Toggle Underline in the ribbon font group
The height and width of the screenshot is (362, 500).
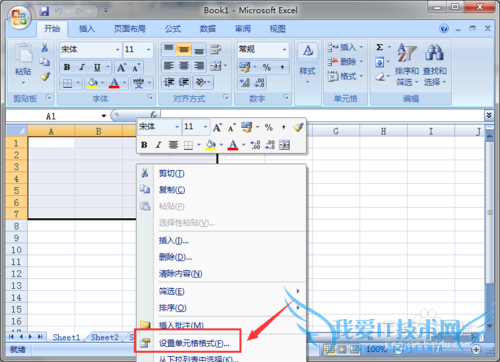click(x=97, y=67)
